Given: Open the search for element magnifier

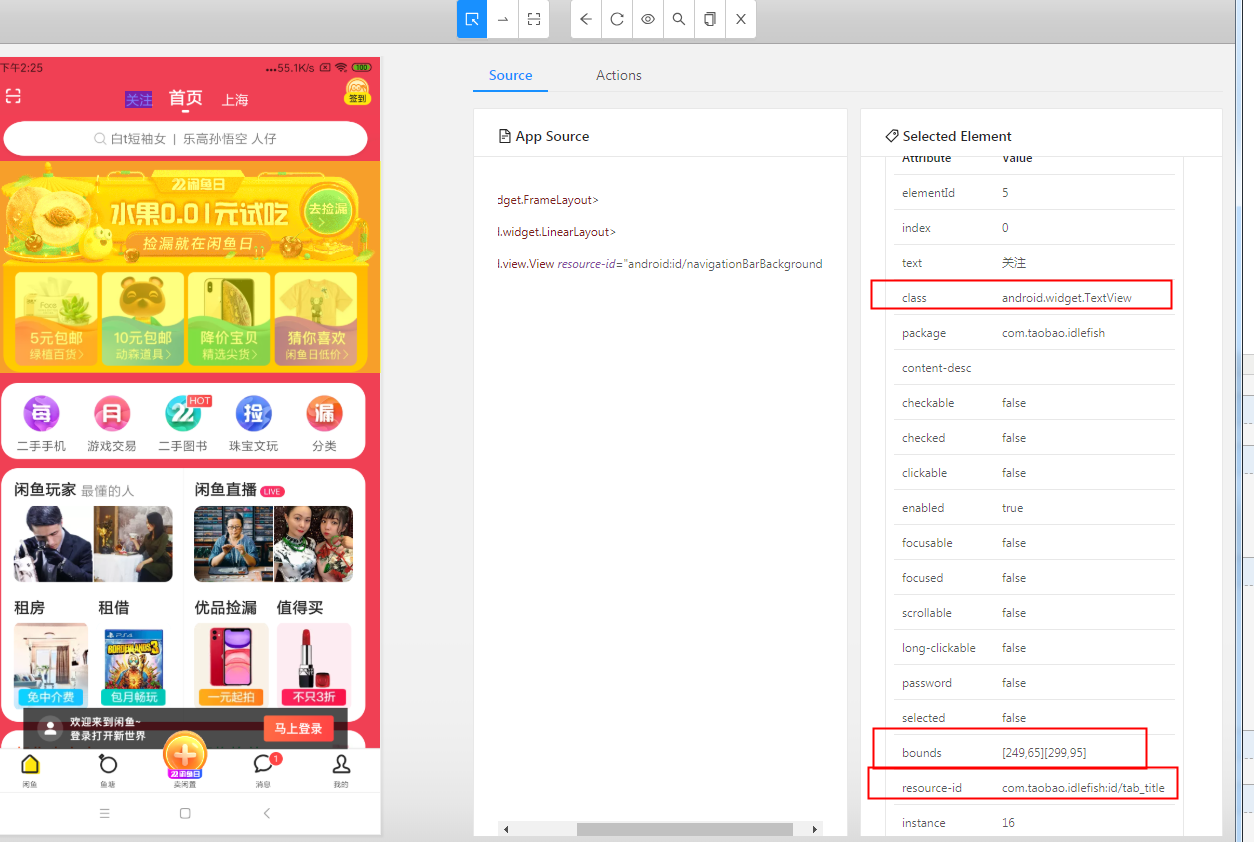Looking at the screenshot, I should pyautogui.click(x=679, y=19).
